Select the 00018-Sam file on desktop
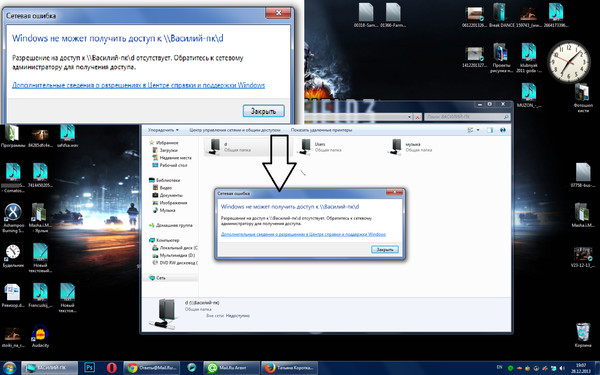Image resolution: width=600 pixels, height=375 pixels. (366, 15)
